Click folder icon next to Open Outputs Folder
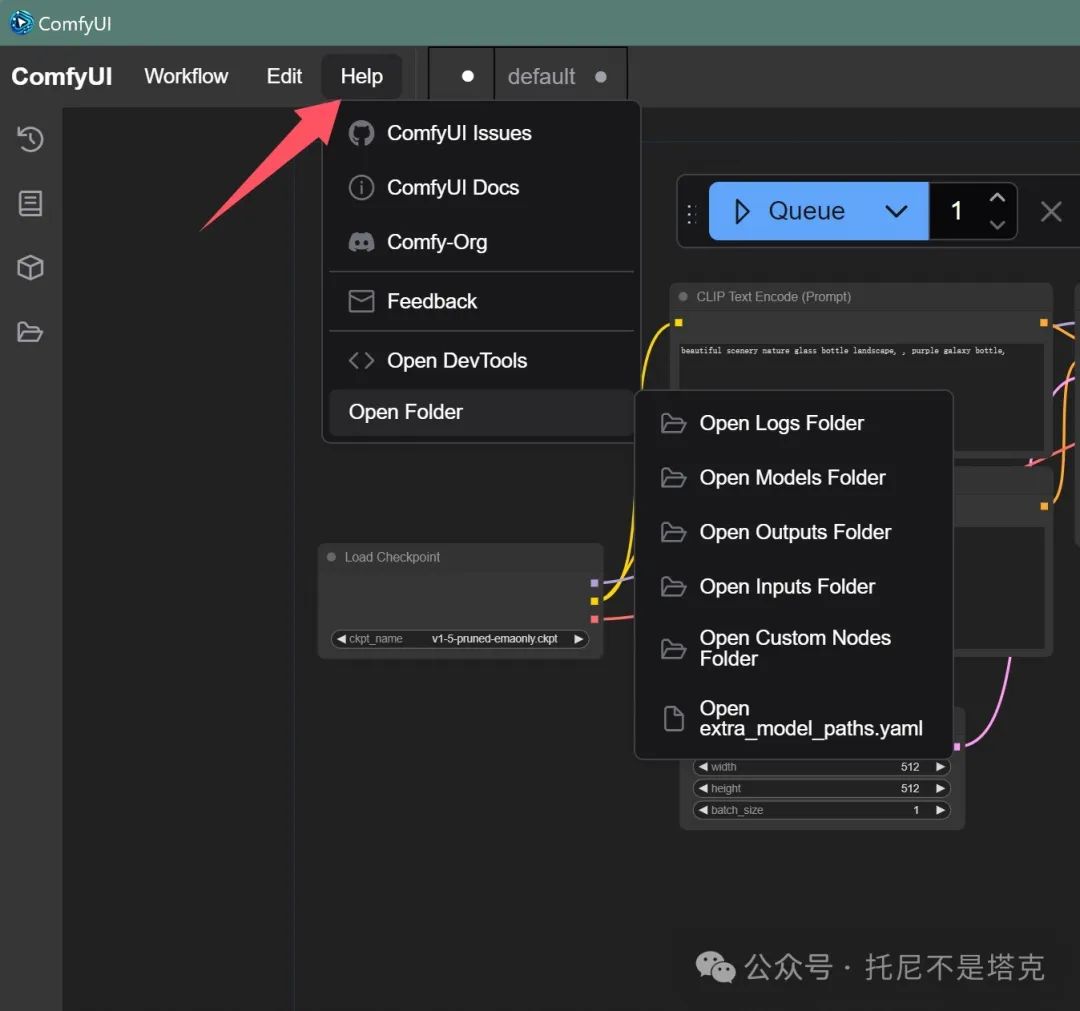This screenshot has height=1011, width=1080. pos(673,532)
